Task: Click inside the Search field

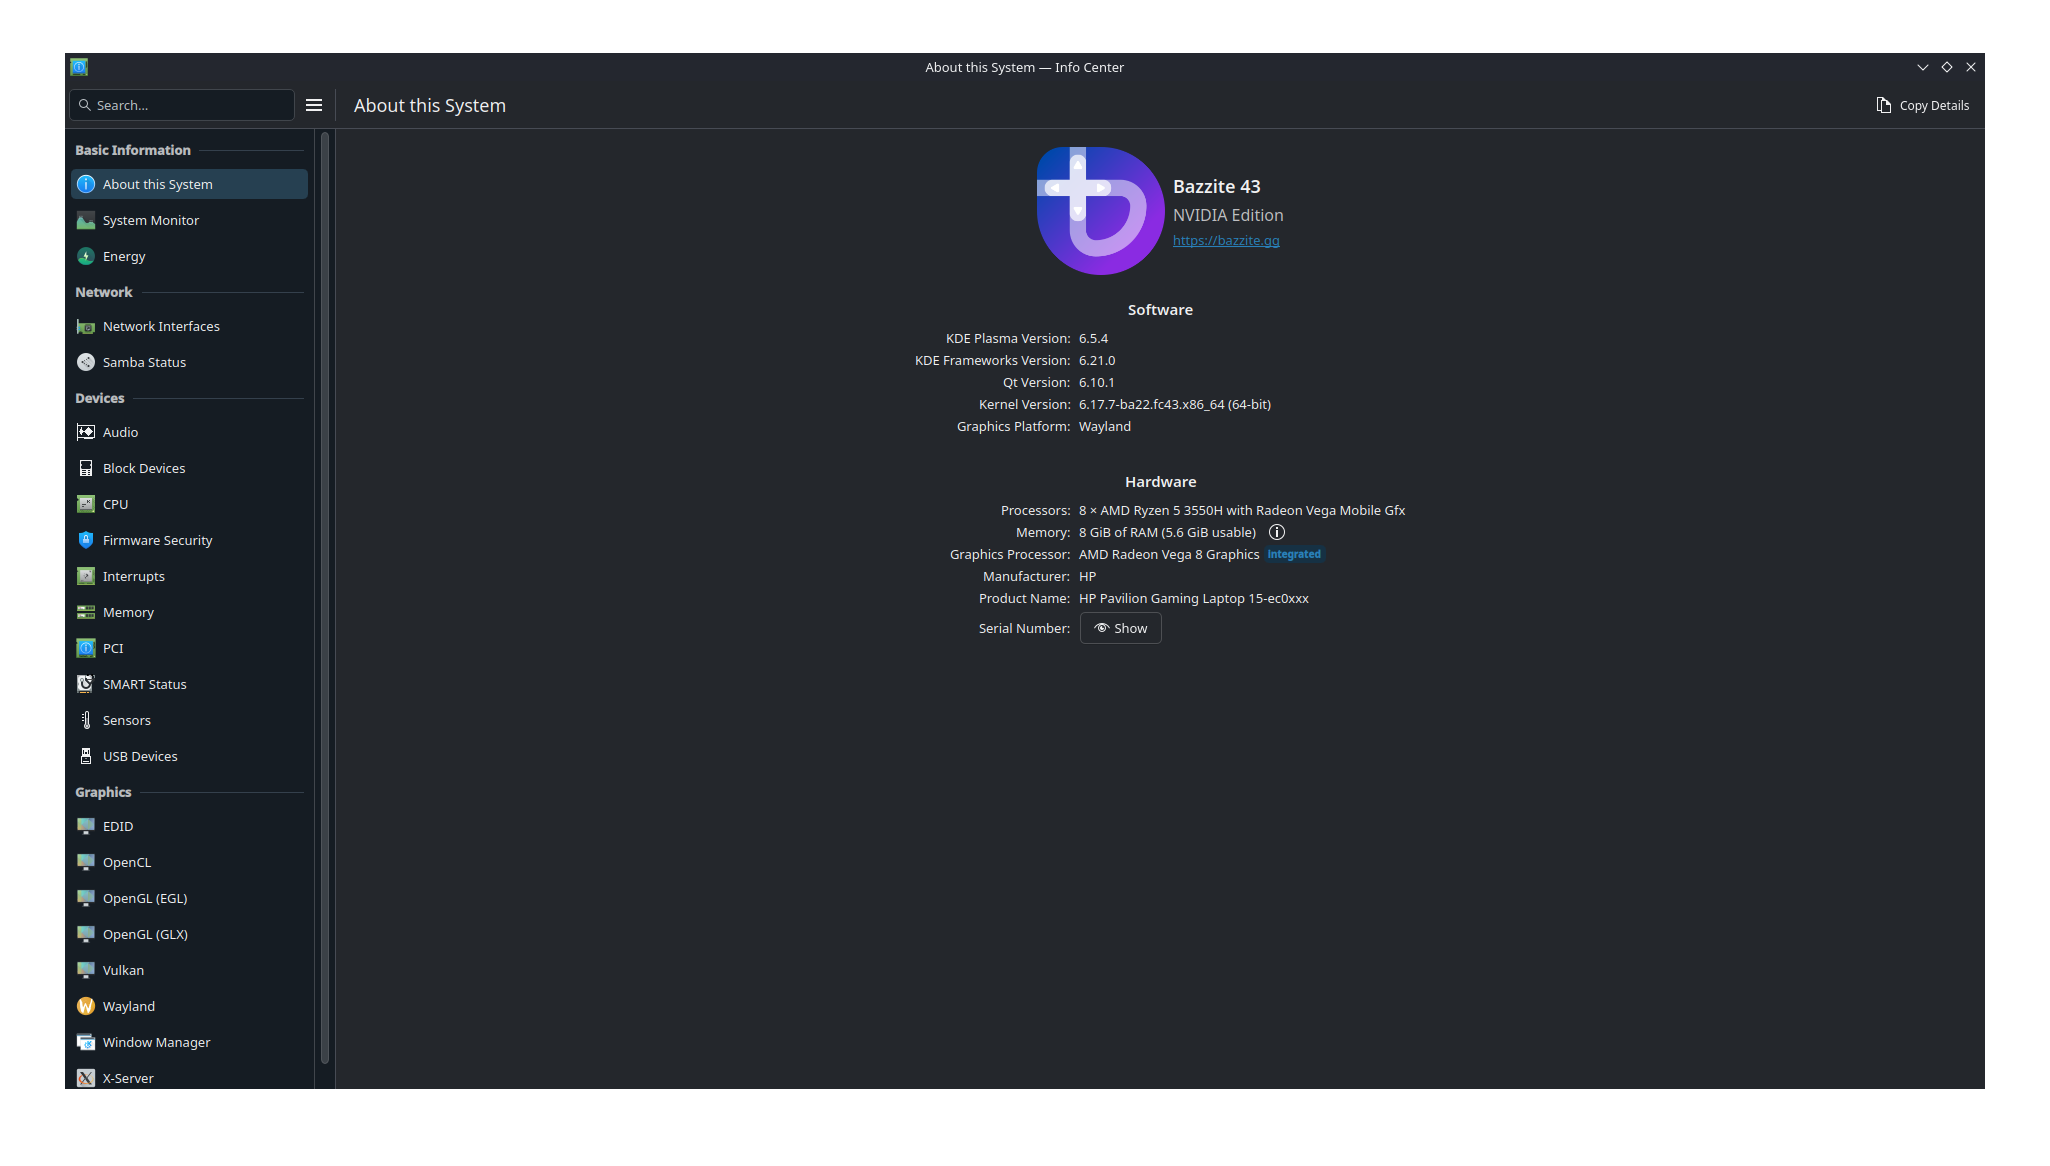Action: pyautogui.click(x=181, y=105)
